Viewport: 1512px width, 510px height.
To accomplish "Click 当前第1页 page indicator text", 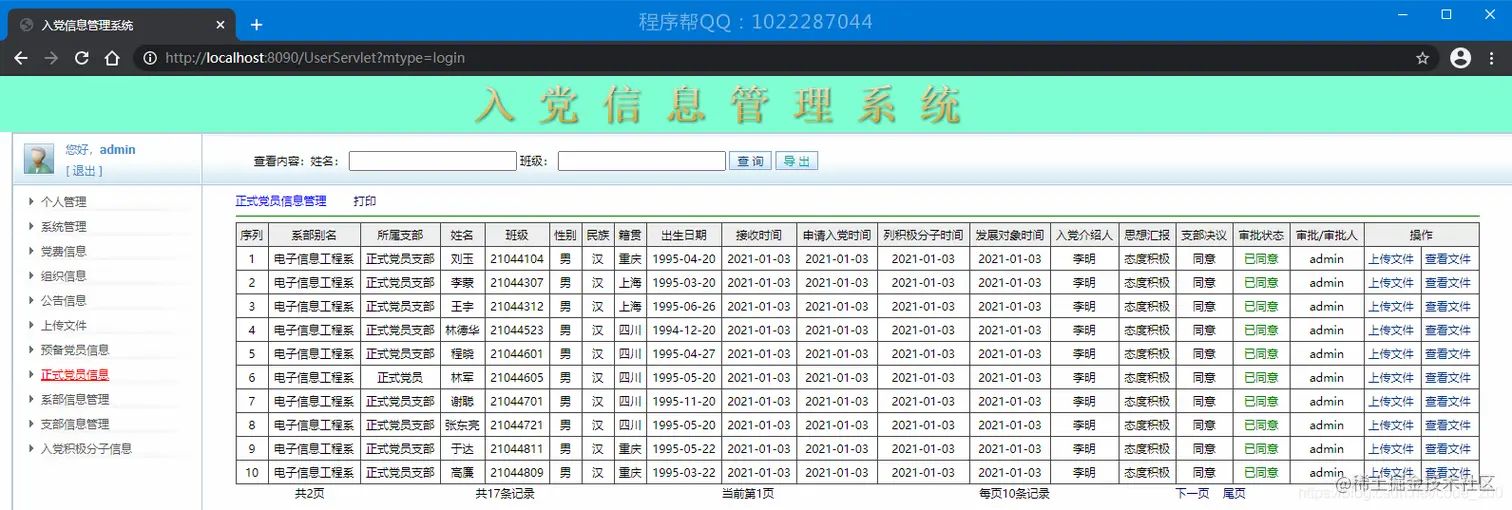I will (x=748, y=493).
